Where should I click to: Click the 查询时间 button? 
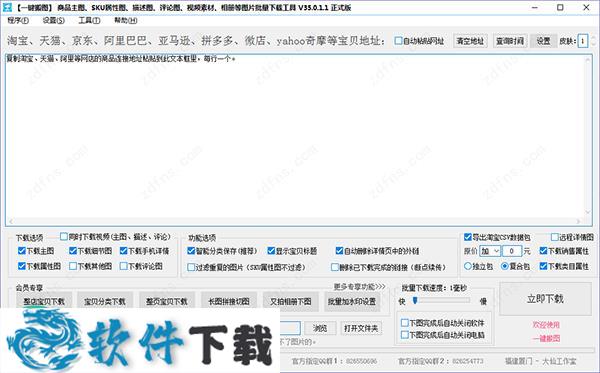click(x=510, y=41)
